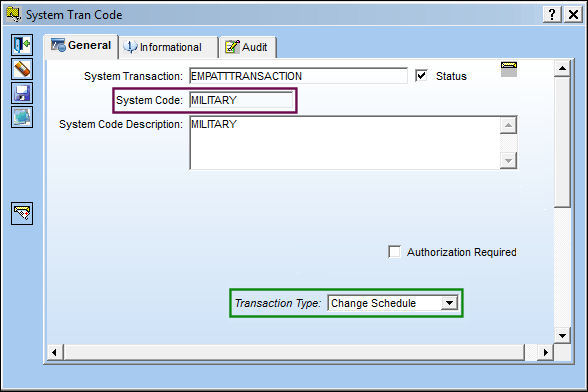
Task: Switch to the Informational tab
Action: (168, 47)
